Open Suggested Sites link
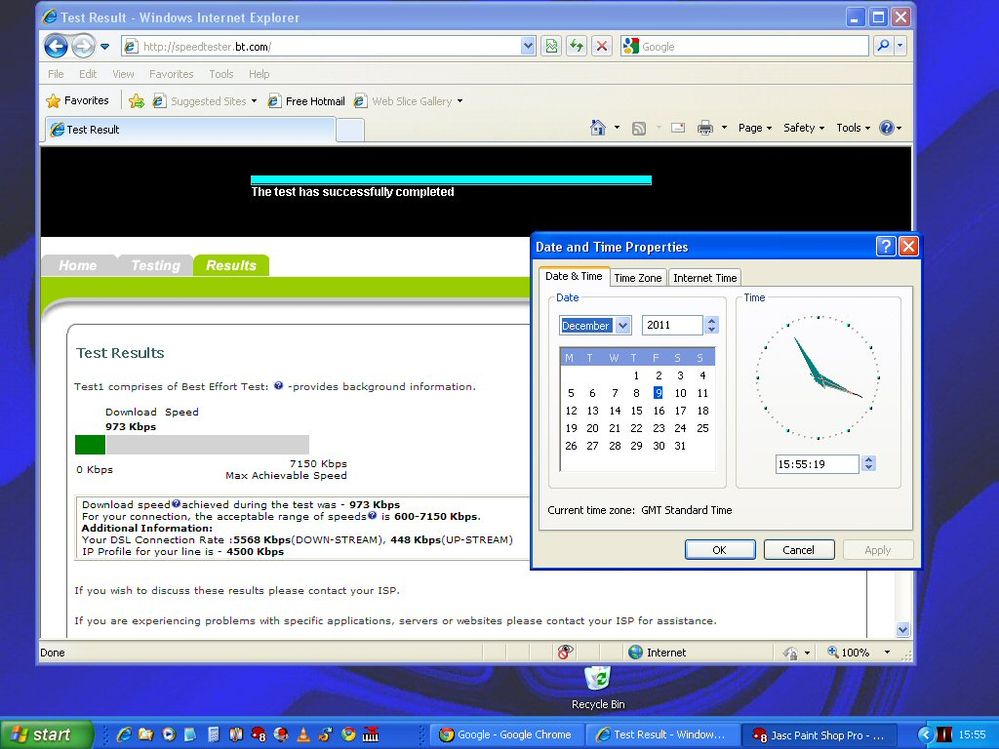This screenshot has height=749, width=999. [204, 101]
